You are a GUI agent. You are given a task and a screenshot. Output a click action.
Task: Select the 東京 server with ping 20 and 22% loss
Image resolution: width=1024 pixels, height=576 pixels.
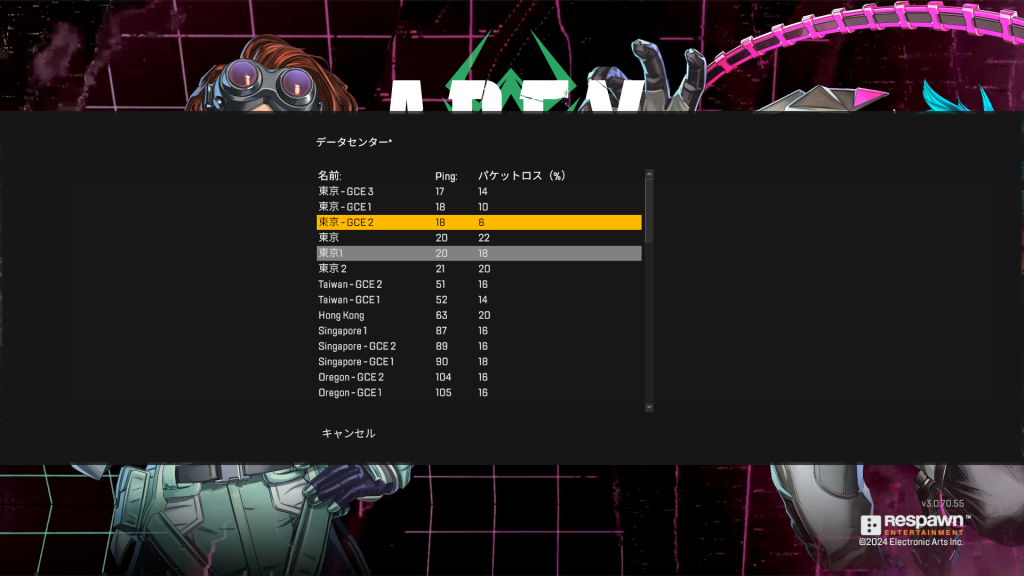click(x=329, y=238)
